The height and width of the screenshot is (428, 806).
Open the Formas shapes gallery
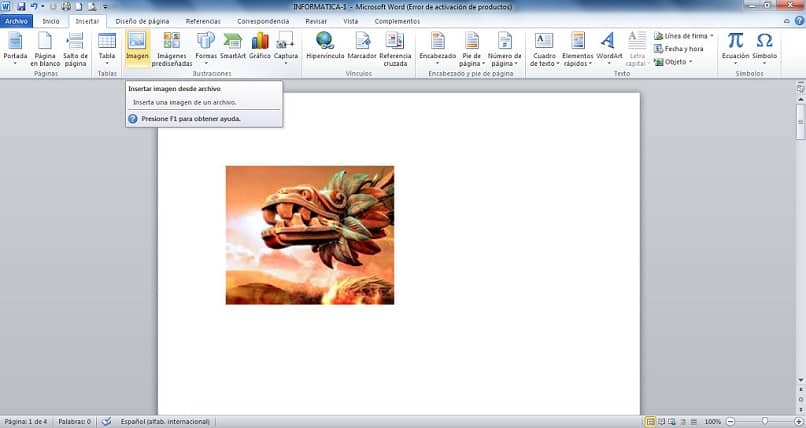point(206,49)
